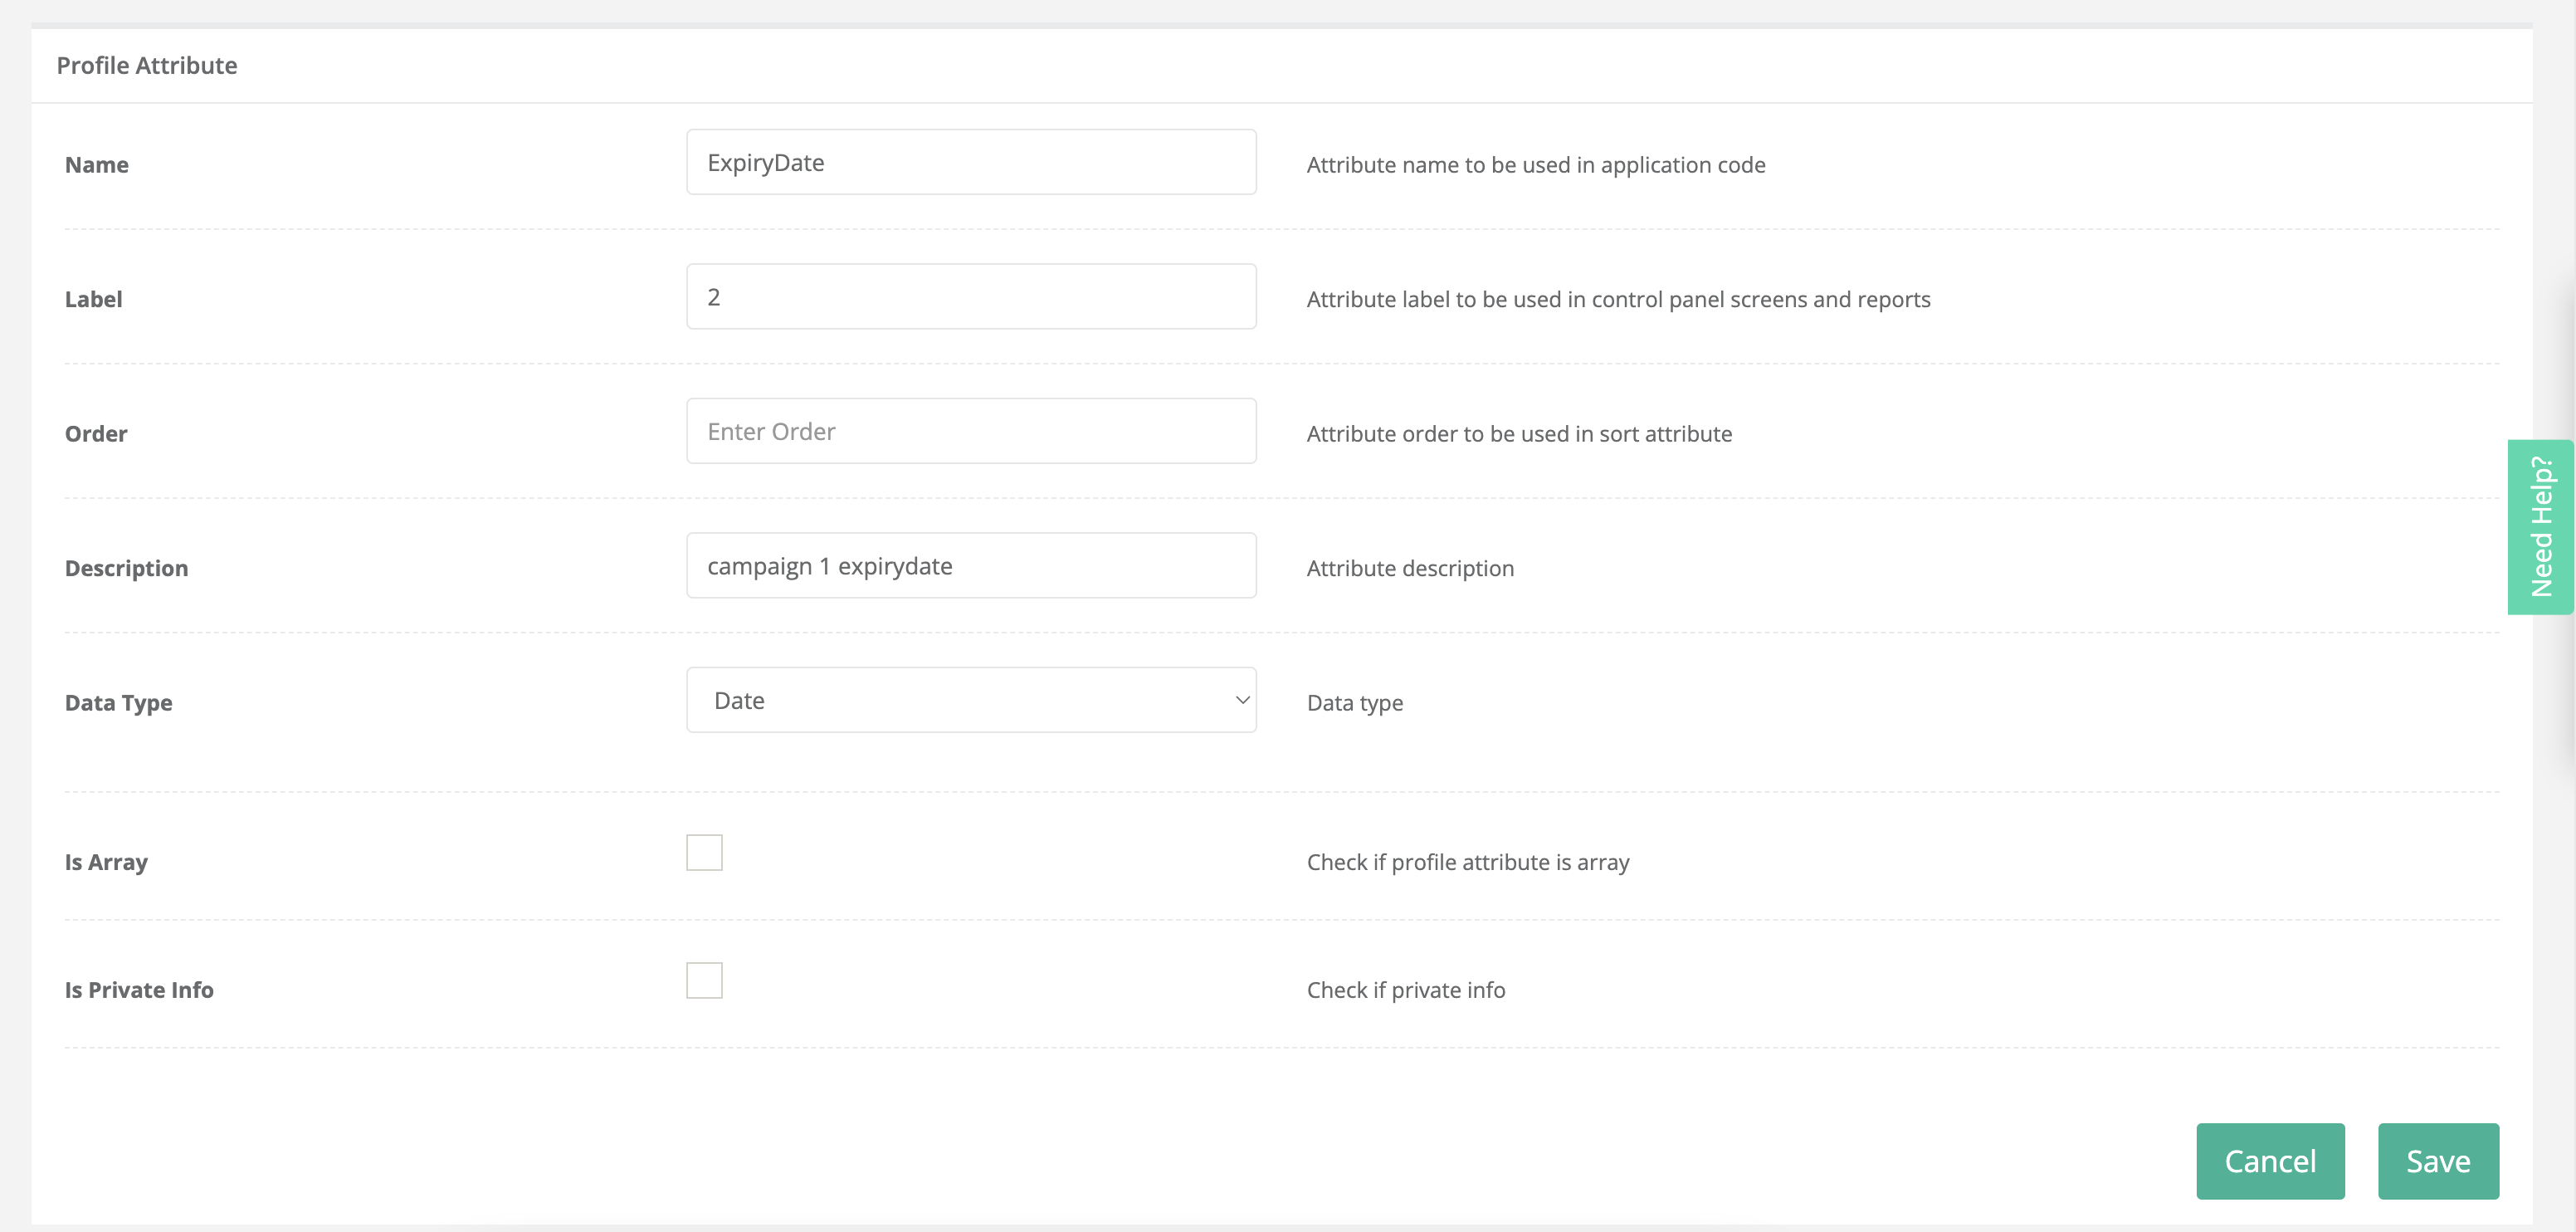Click the 'Attribute description' help text
This screenshot has width=2576, height=1232.
pos(1410,568)
